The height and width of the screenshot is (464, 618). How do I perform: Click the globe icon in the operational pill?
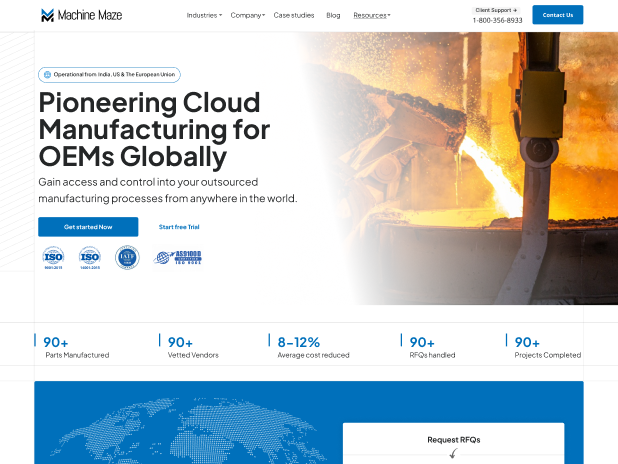click(x=47, y=75)
